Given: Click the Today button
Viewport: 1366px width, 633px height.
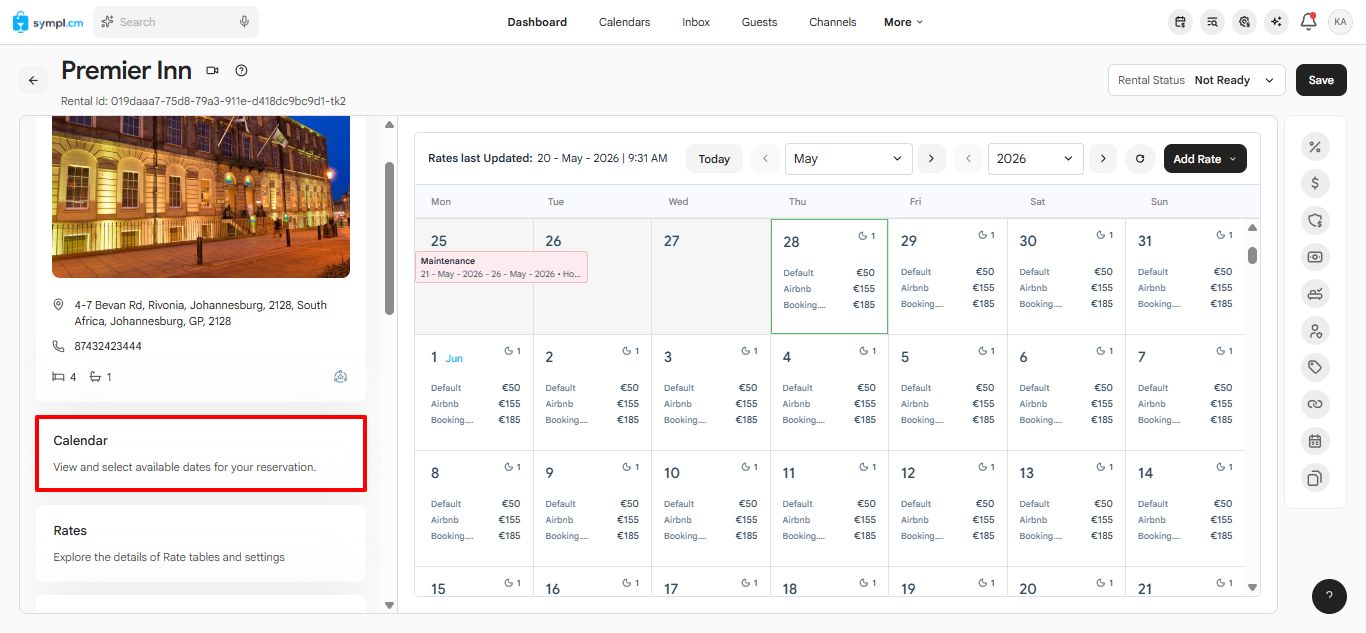Looking at the screenshot, I should (714, 159).
